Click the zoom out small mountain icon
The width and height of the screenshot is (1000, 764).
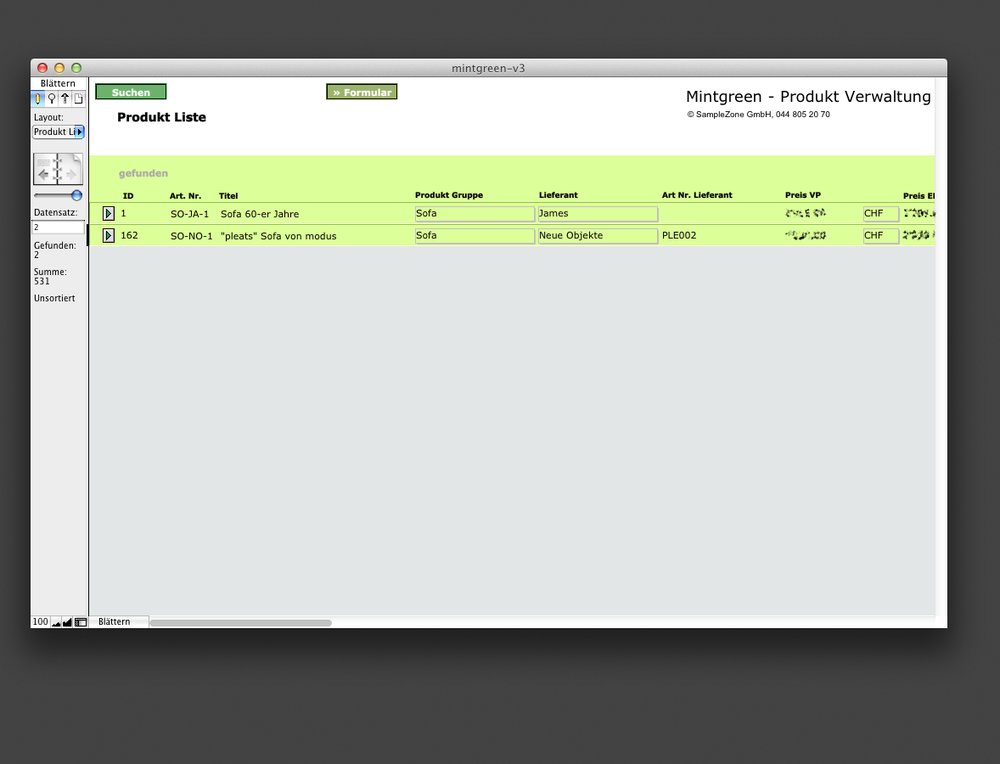click(x=56, y=622)
